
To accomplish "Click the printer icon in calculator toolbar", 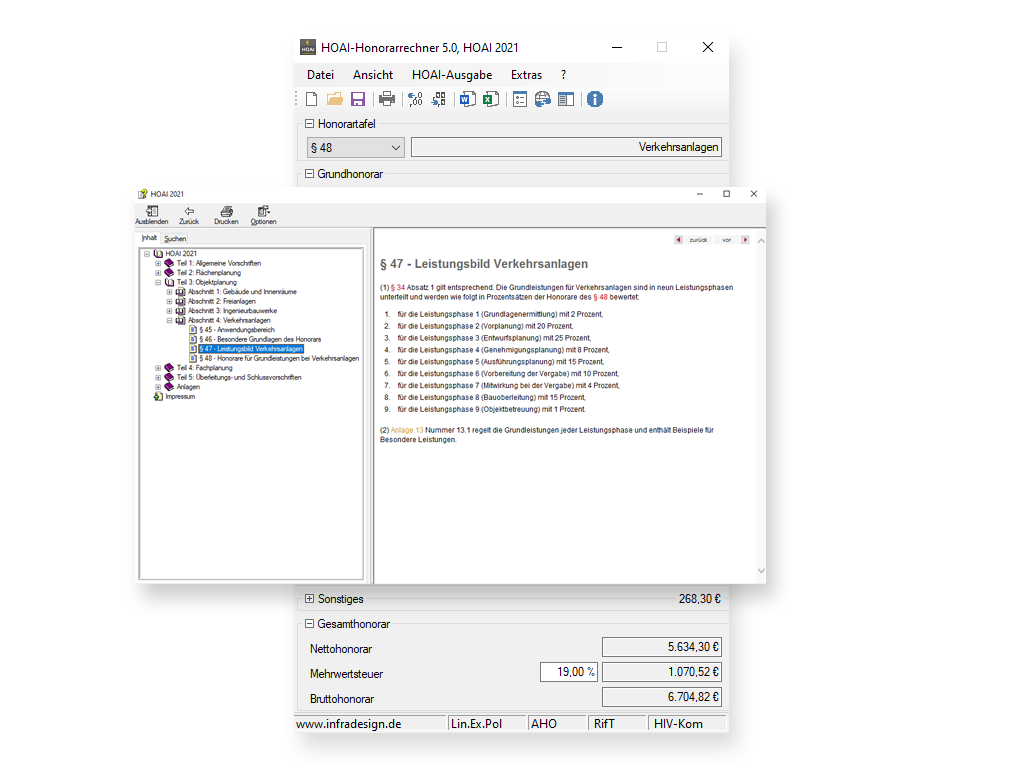I will point(386,99).
